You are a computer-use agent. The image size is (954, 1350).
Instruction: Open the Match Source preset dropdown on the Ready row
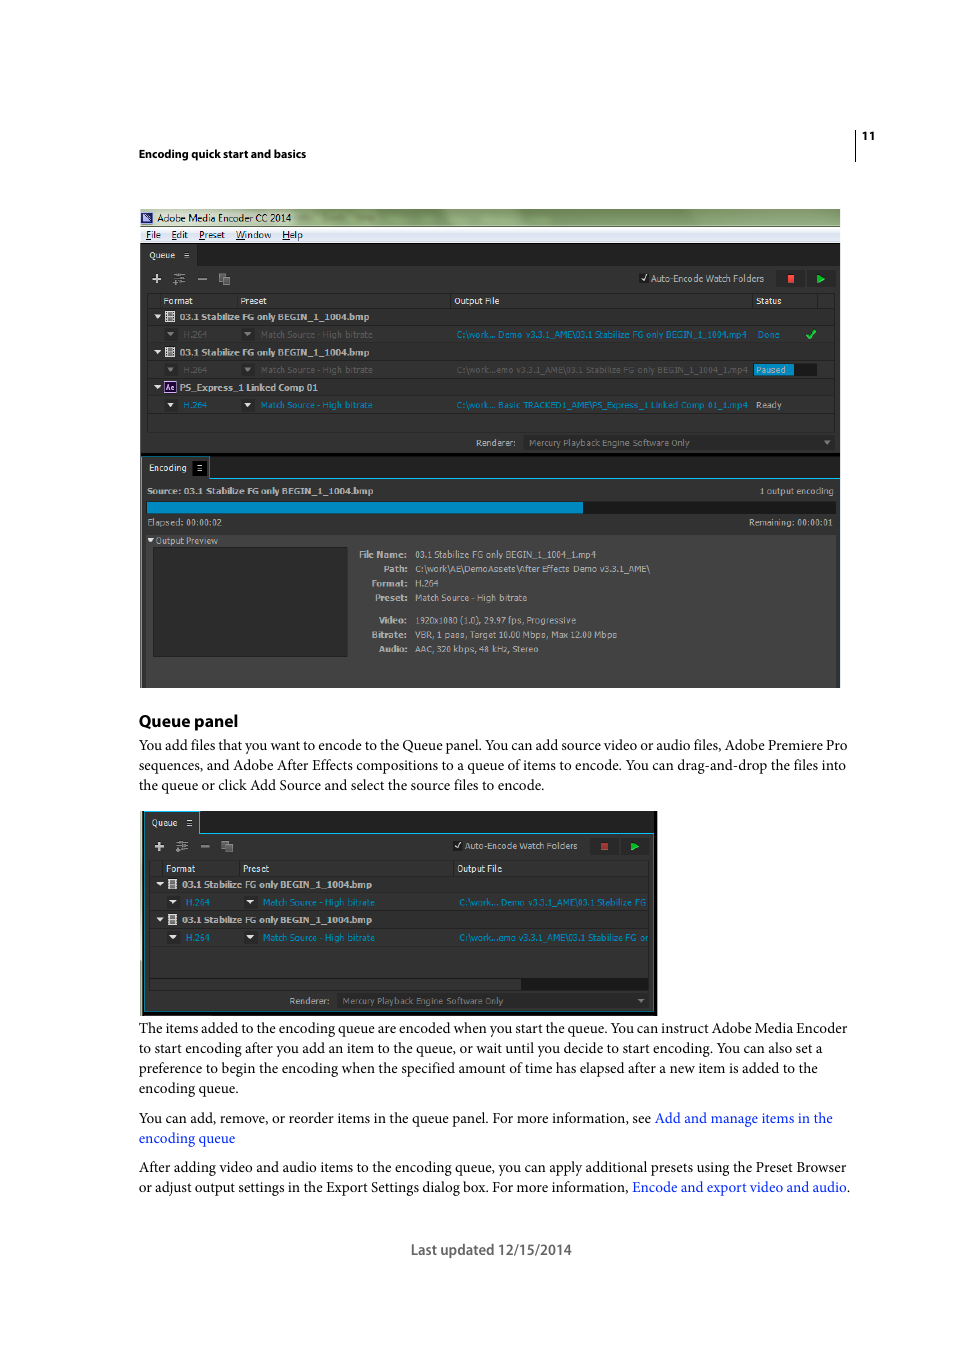[248, 405]
